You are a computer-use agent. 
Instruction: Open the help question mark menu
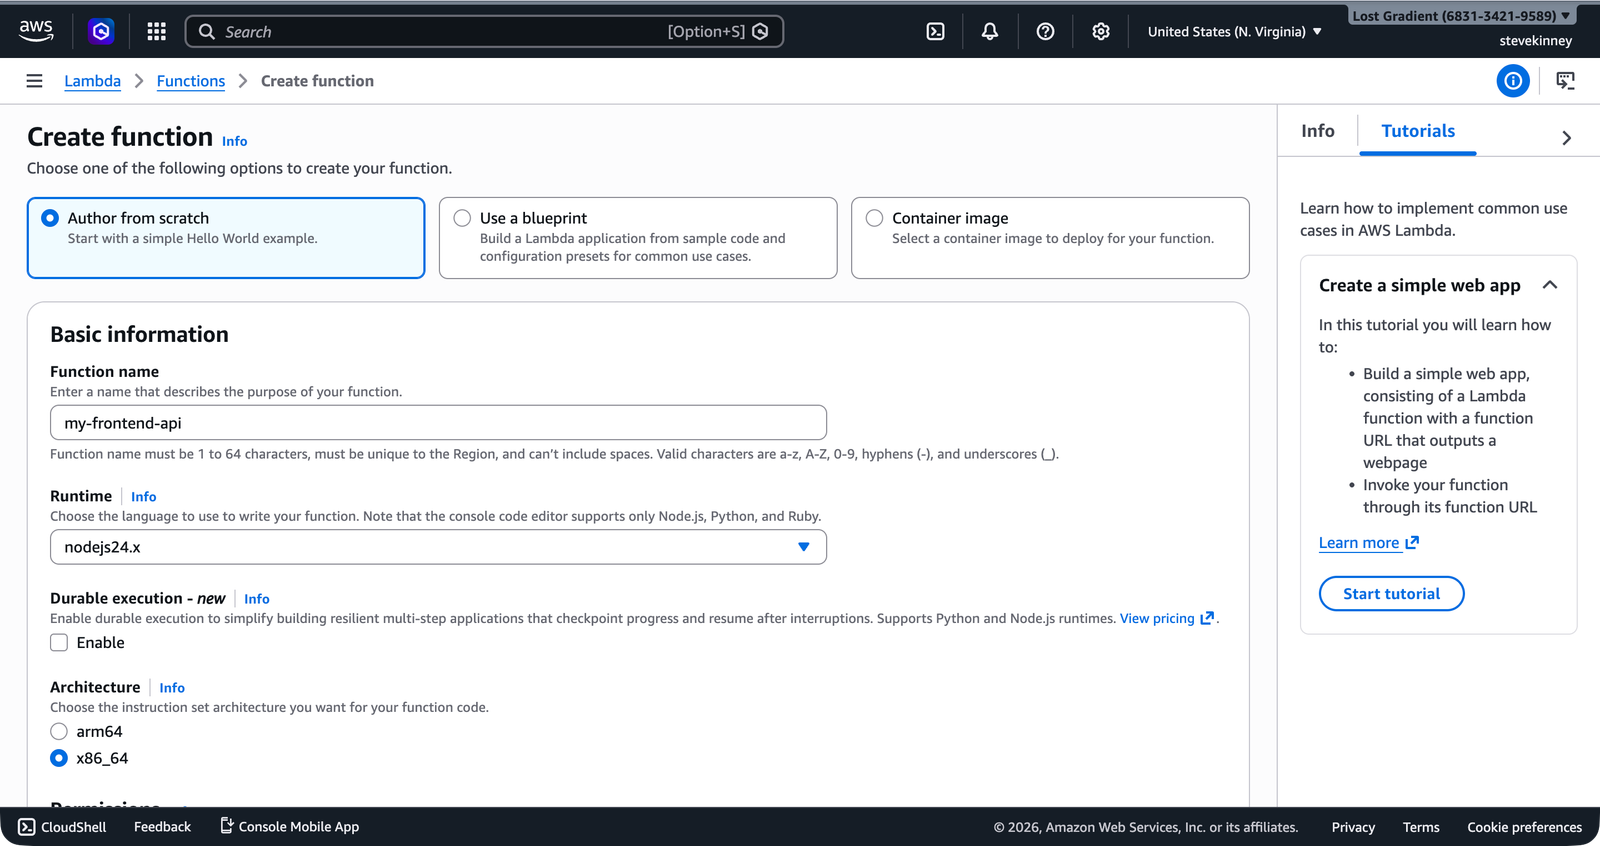click(x=1045, y=31)
